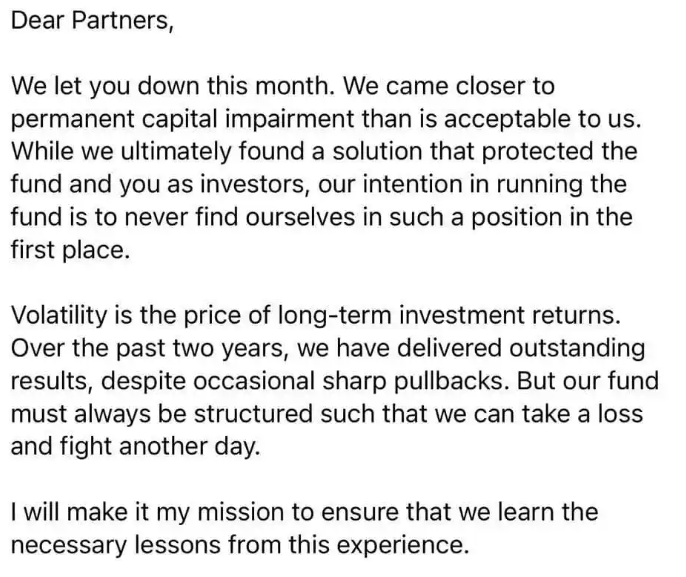Click the greeting 'Dear Partners,'
686x577 pixels.
click(92, 21)
